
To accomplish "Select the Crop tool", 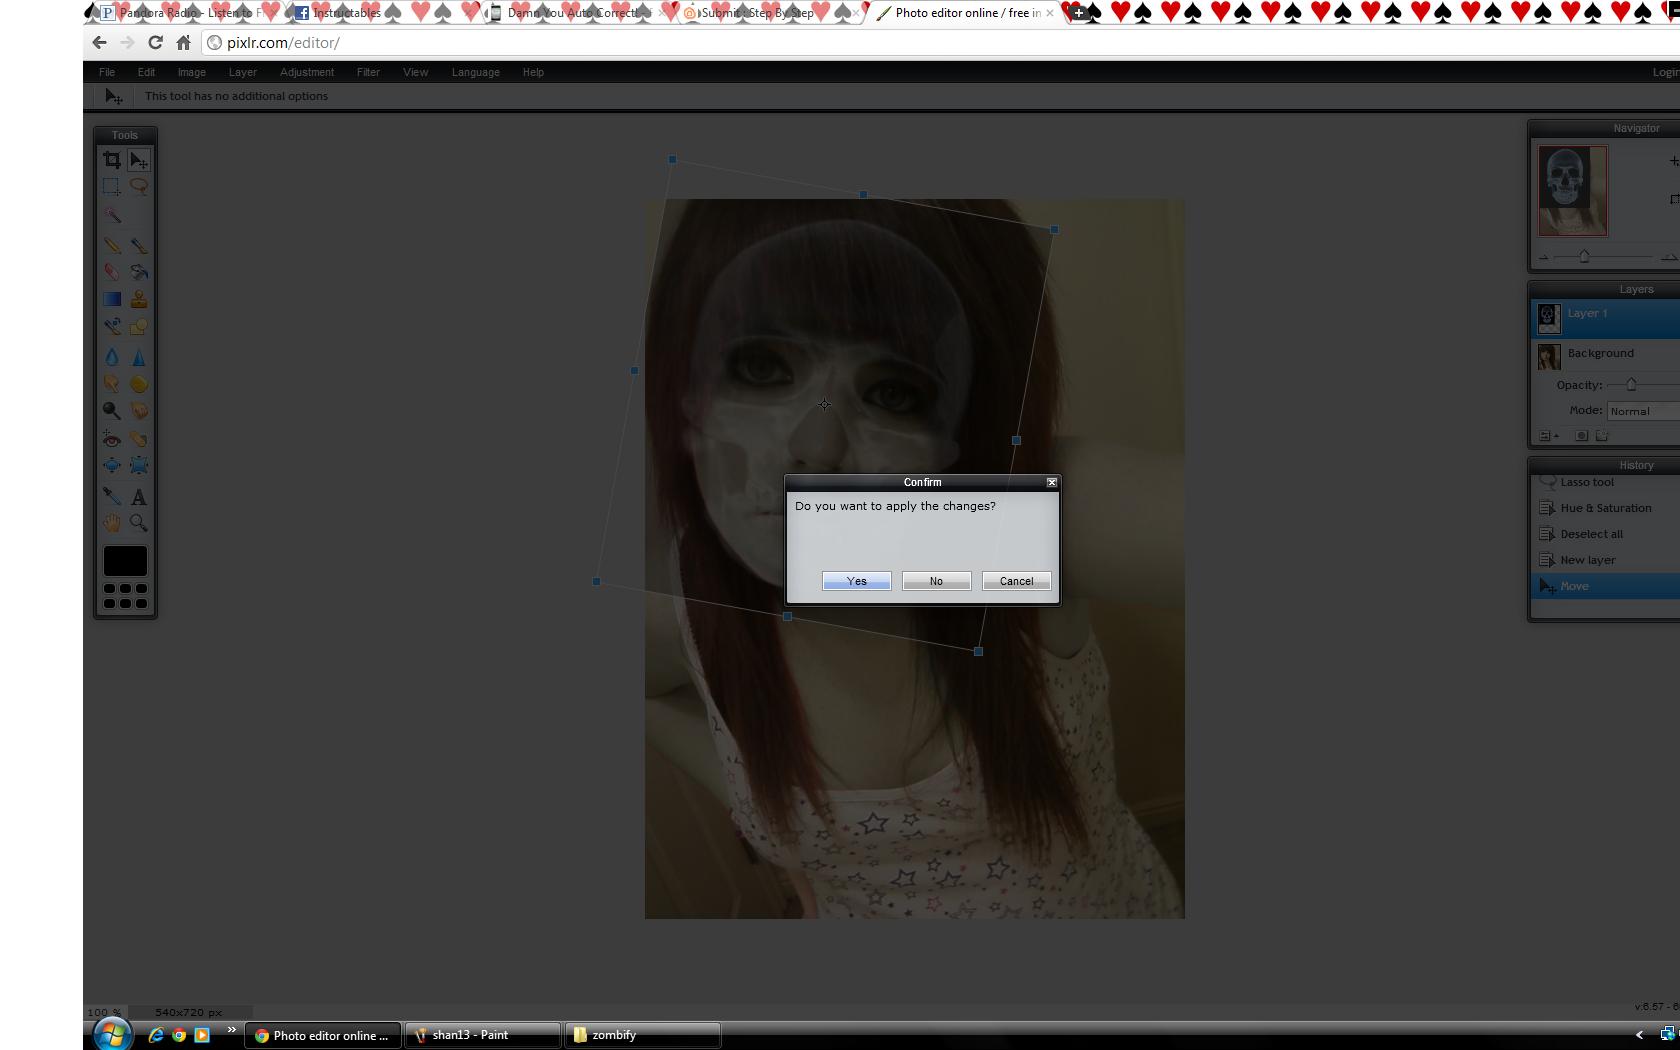I will [112, 160].
